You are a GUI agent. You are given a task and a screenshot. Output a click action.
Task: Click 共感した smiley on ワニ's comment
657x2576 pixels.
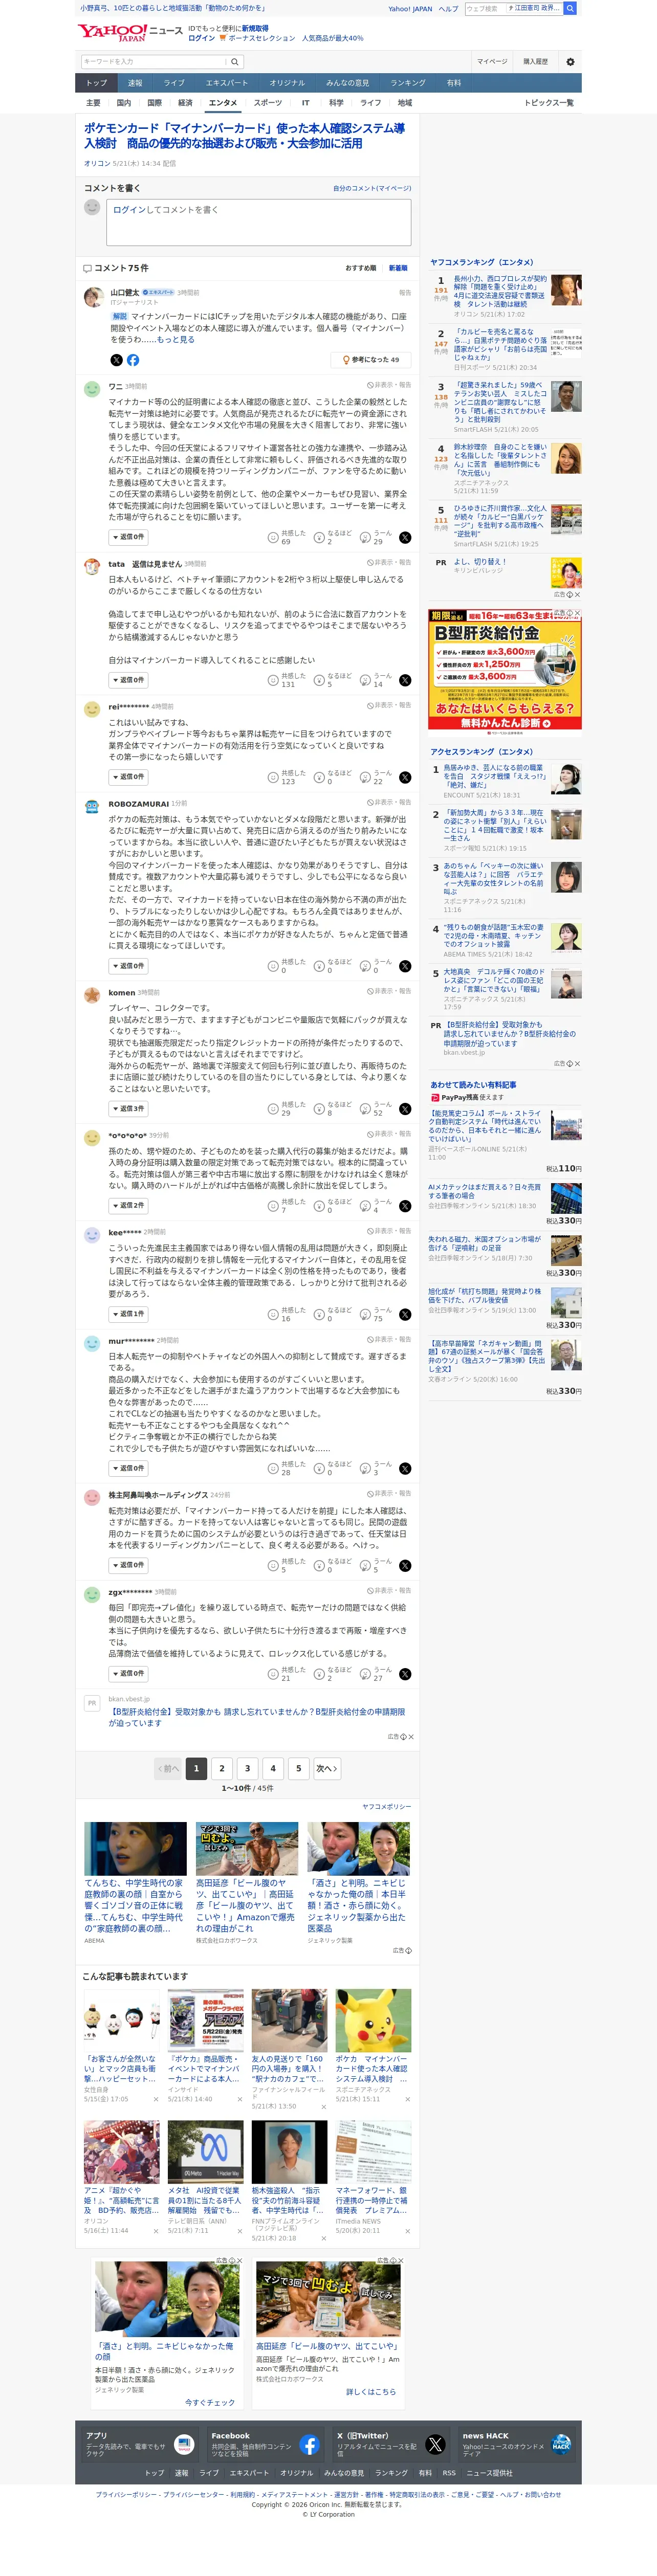(x=272, y=537)
